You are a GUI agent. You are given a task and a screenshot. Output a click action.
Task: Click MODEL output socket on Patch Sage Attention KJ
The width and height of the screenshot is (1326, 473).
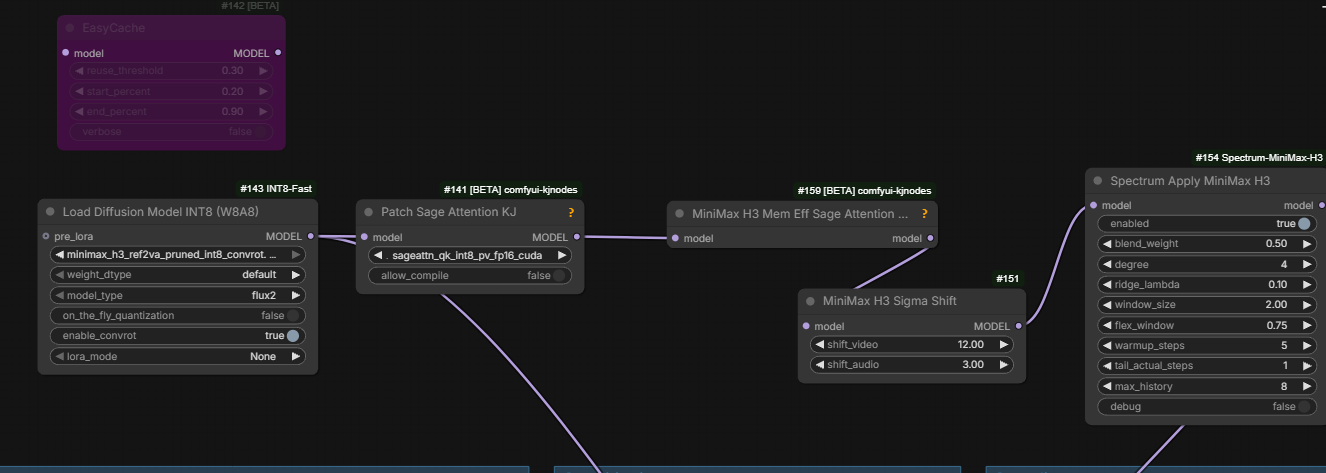(576, 237)
